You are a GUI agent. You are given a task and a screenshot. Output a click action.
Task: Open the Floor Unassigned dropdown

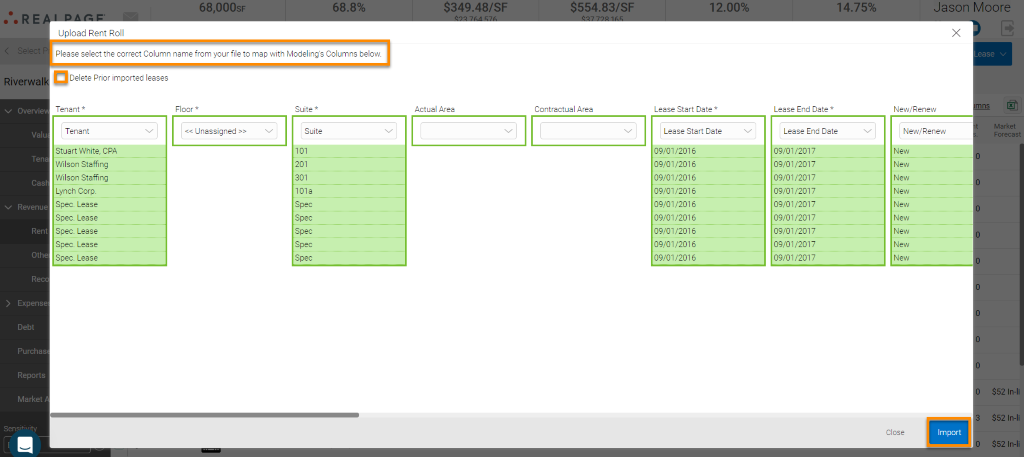229,131
